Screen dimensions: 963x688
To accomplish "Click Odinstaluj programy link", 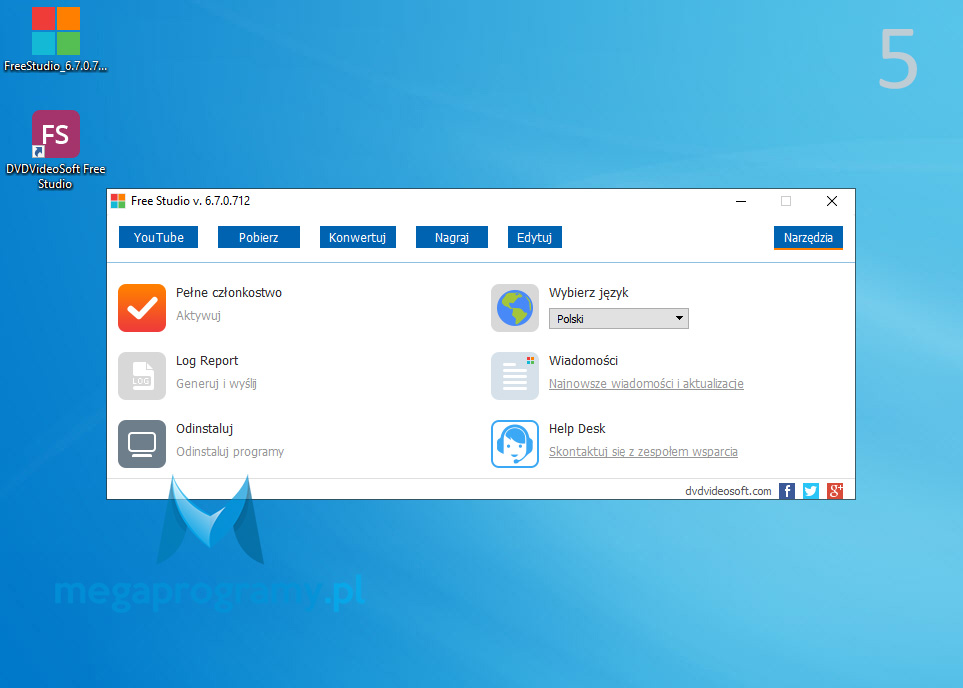I will tap(230, 452).
